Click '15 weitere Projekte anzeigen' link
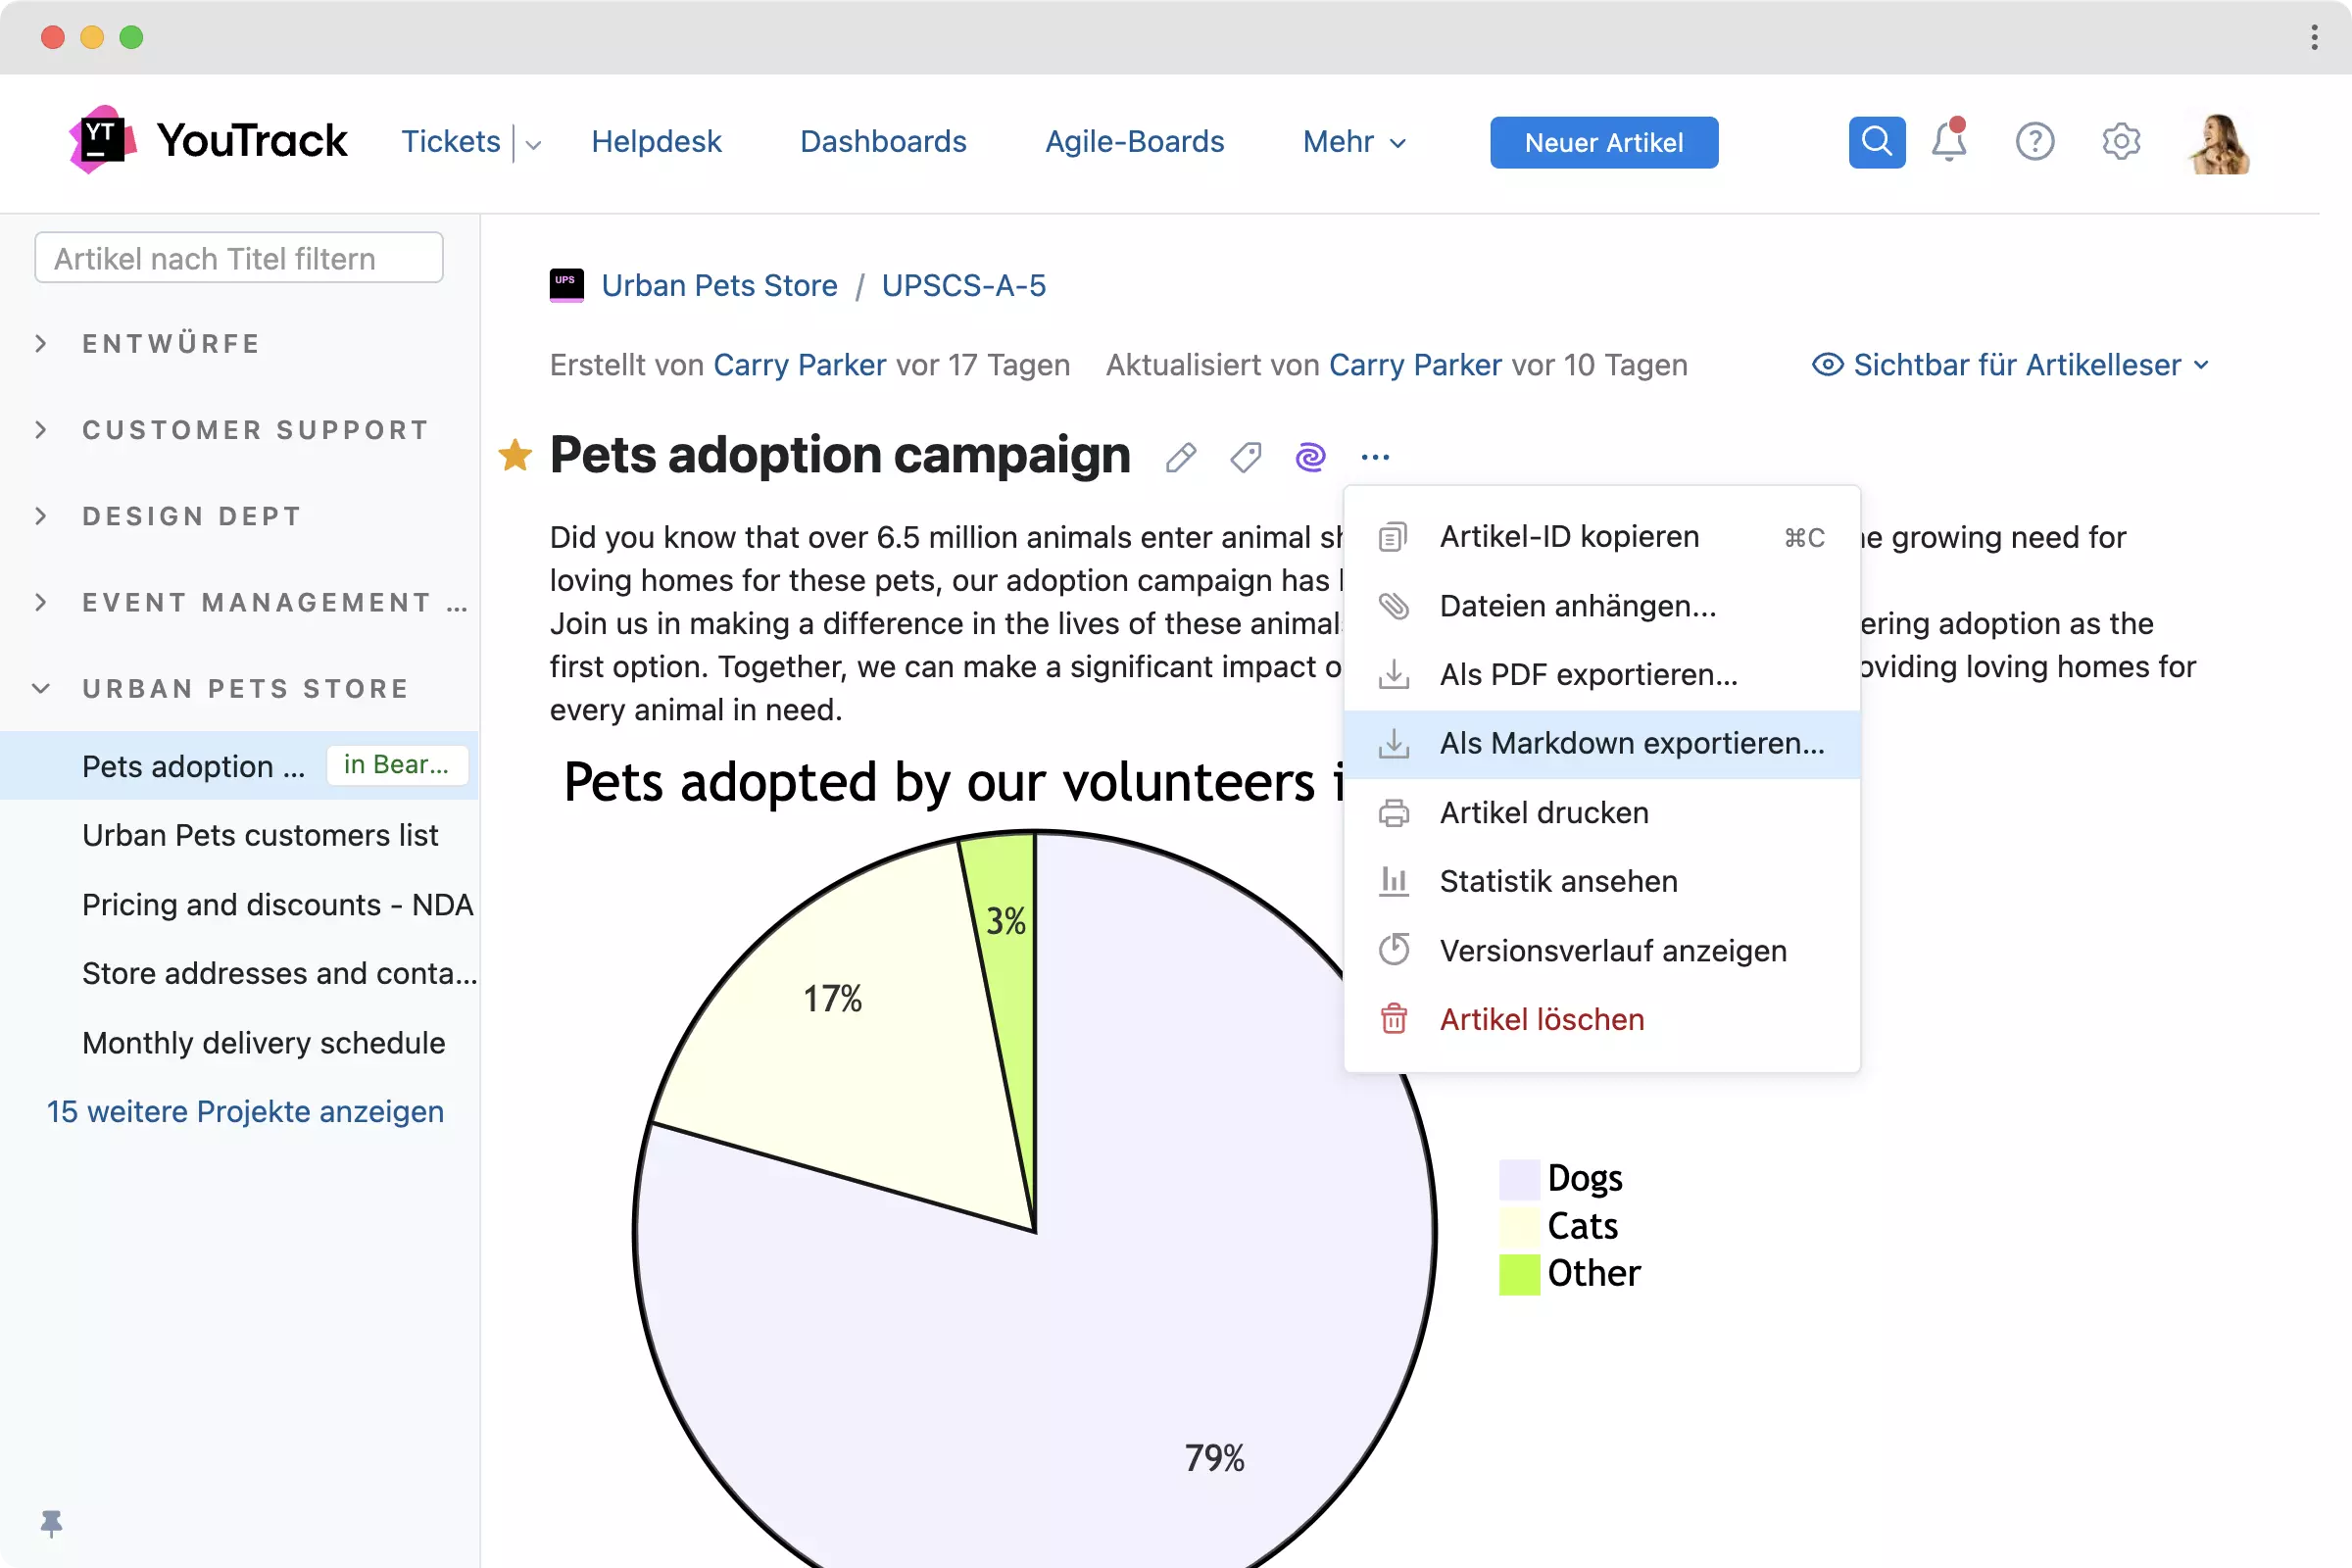The image size is (2352, 1568). pyautogui.click(x=245, y=1111)
